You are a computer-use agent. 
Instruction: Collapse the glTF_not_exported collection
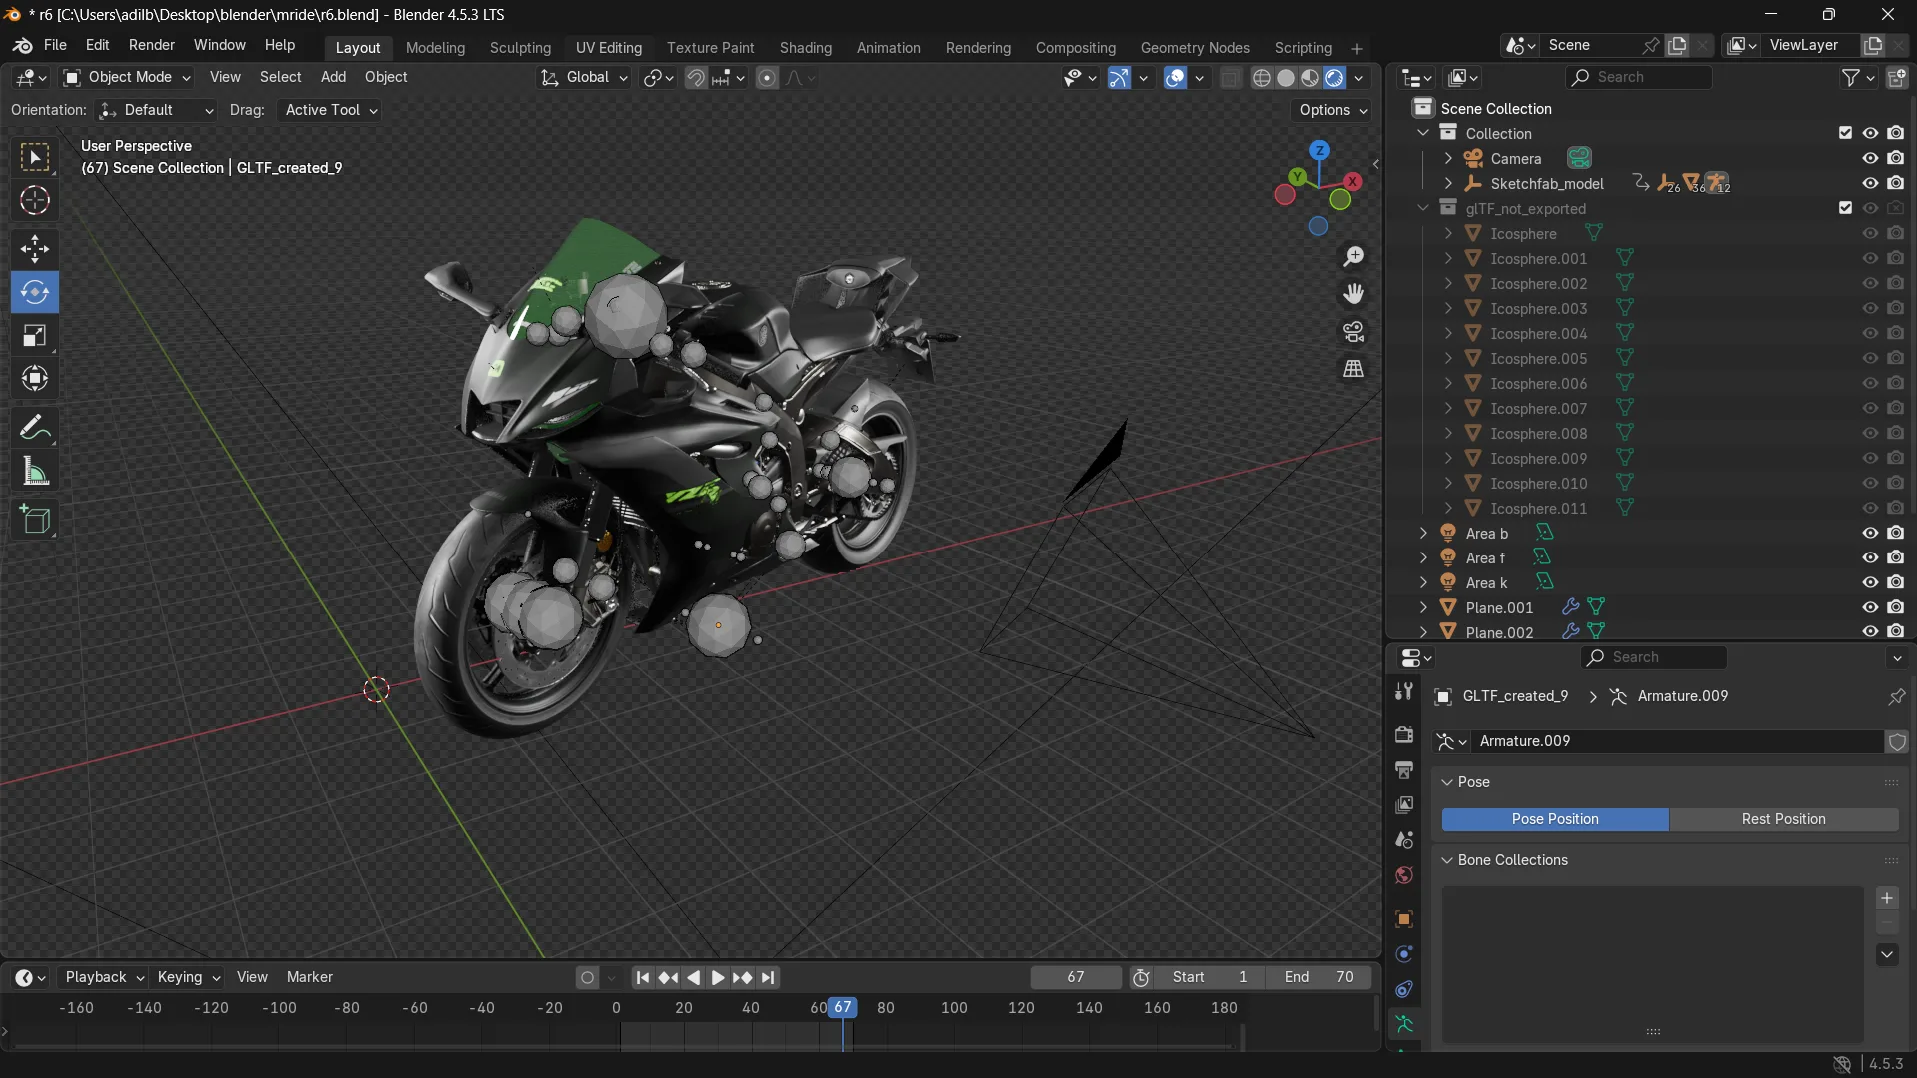(x=1422, y=208)
